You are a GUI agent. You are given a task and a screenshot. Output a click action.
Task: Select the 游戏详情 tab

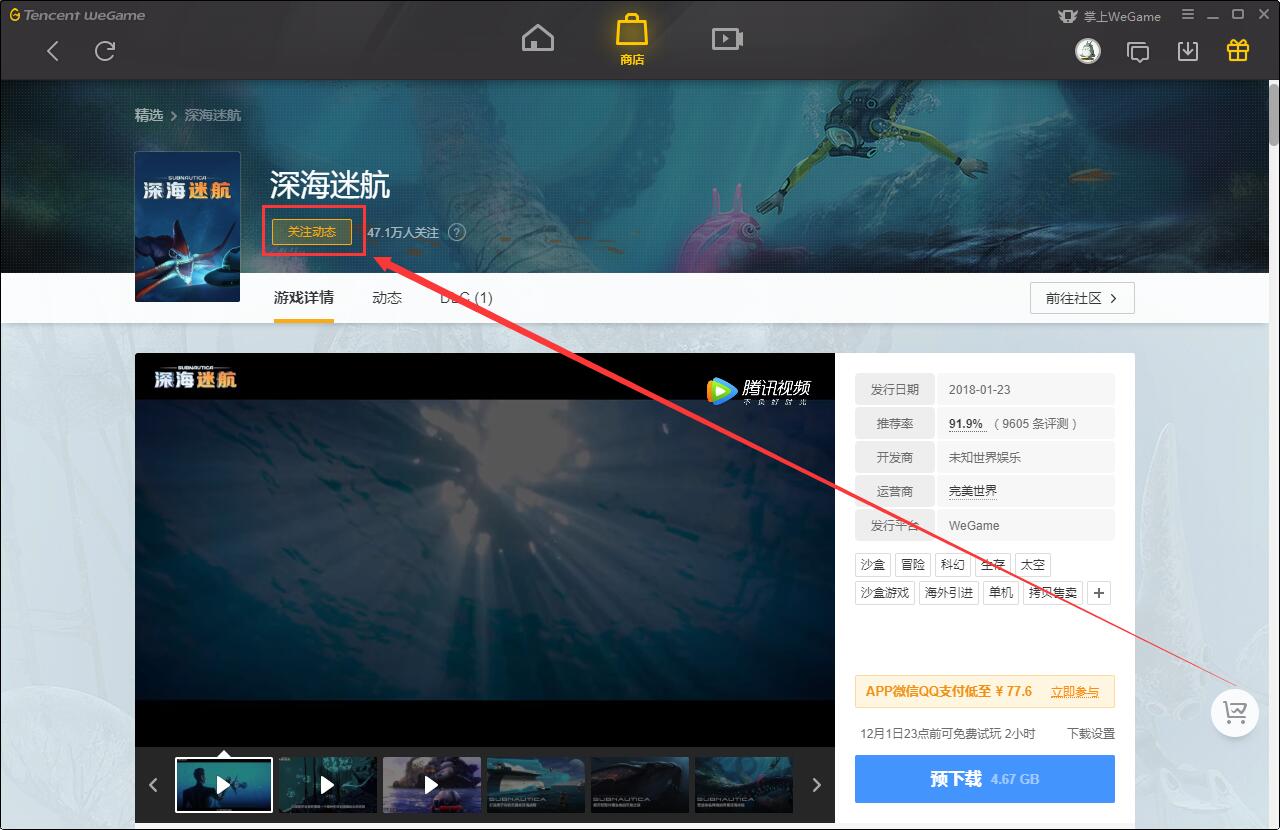tap(304, 298)
